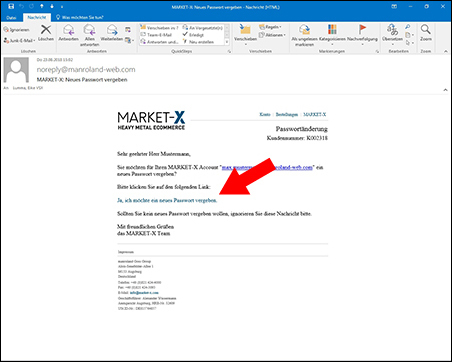Click the Save icon in quick access toolbar
The width and height of the screenshot is (452, 362).
11,6
